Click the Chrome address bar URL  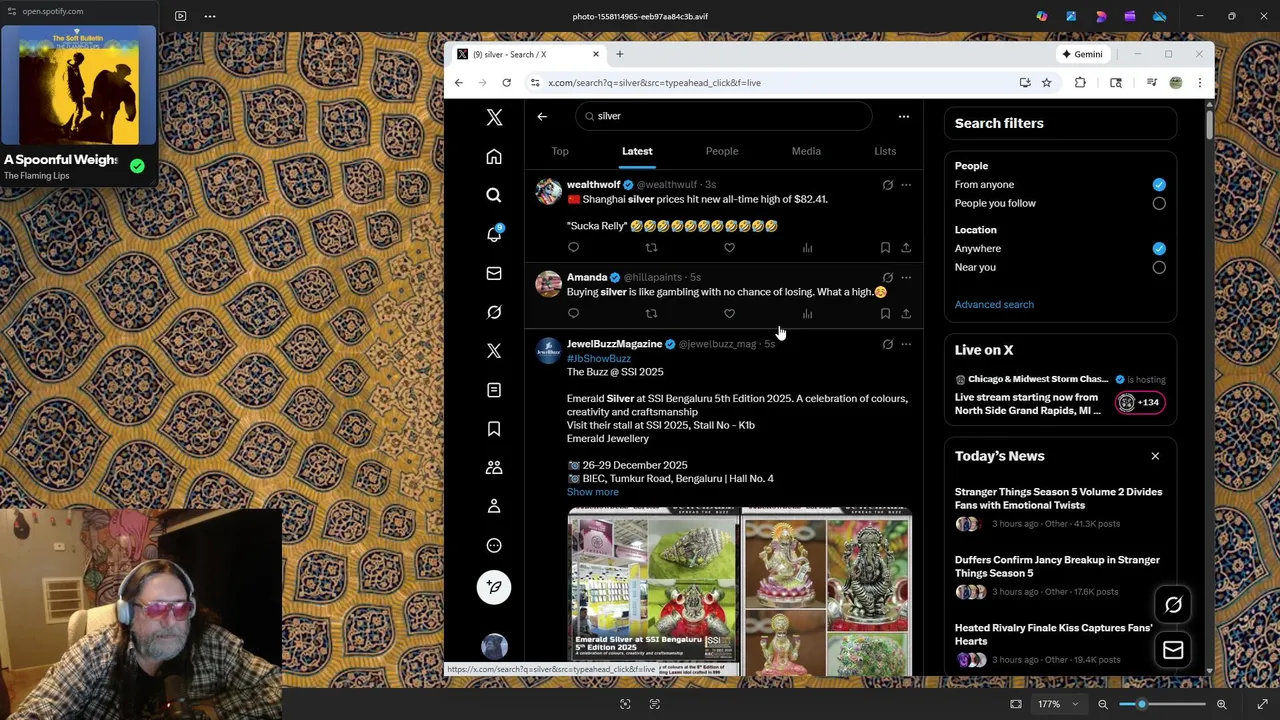click(x=654, y=83)
